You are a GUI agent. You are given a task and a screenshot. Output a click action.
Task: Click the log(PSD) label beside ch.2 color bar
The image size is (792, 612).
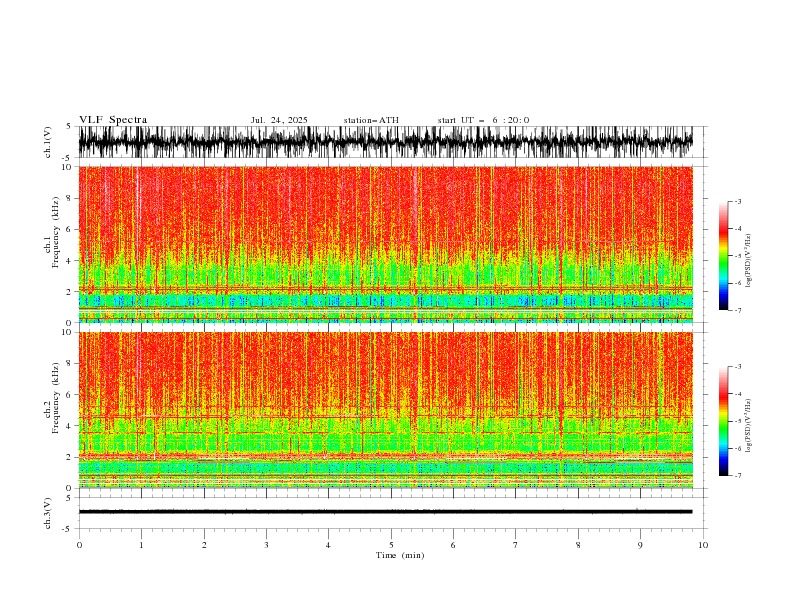coord(749,426)
